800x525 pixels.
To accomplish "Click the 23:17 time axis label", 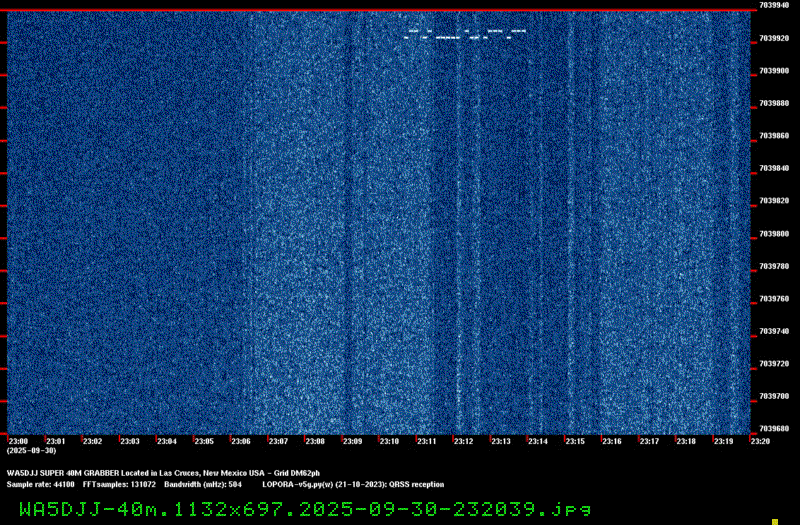I will [649, 441].
